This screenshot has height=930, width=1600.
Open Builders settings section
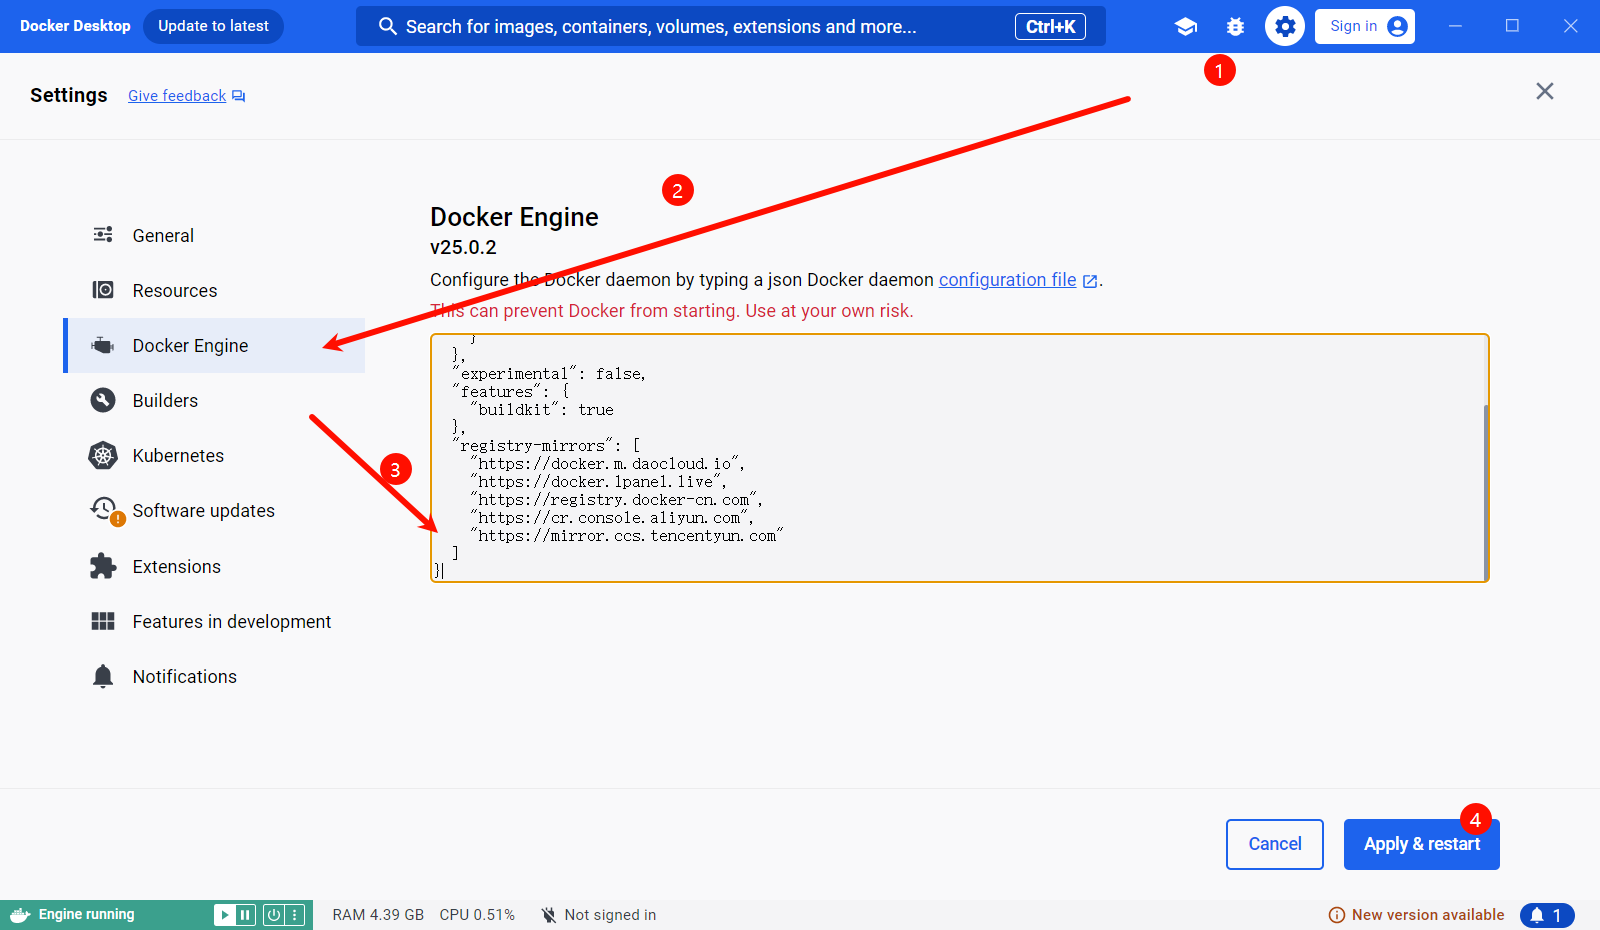pyautogui.click(x=214, y=400)
